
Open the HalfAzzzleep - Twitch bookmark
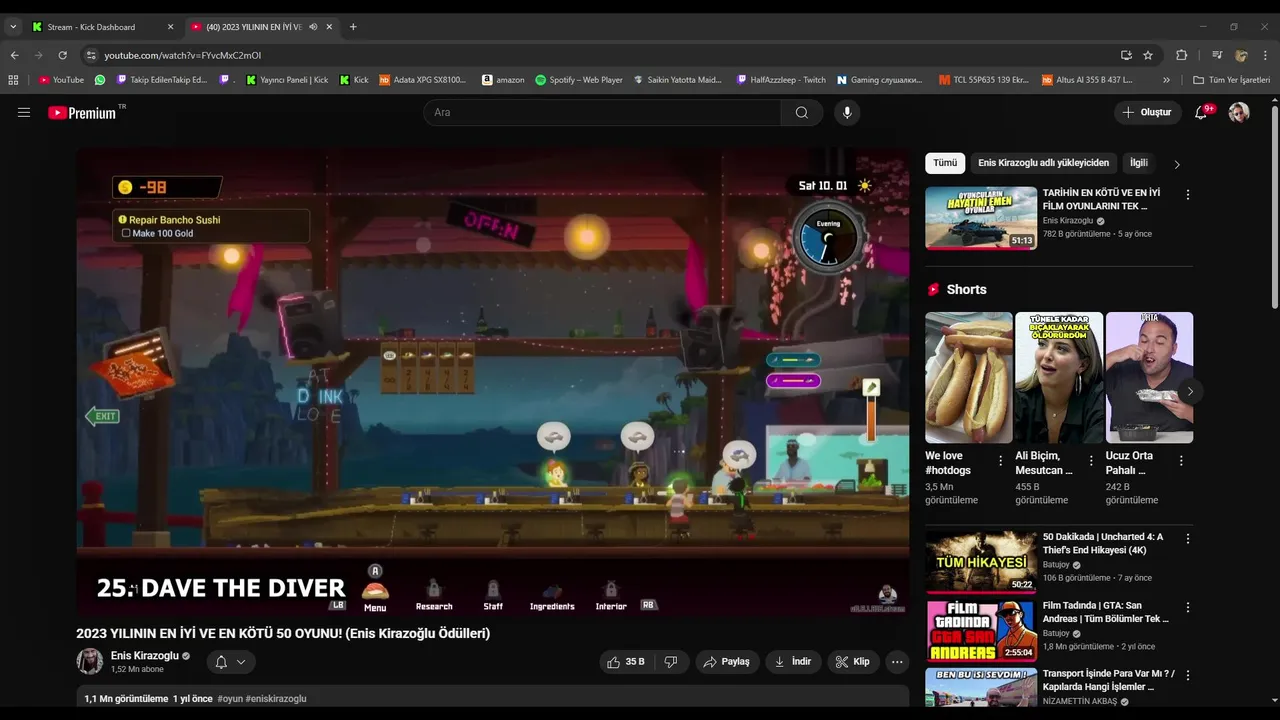click(x=781, y=80)
